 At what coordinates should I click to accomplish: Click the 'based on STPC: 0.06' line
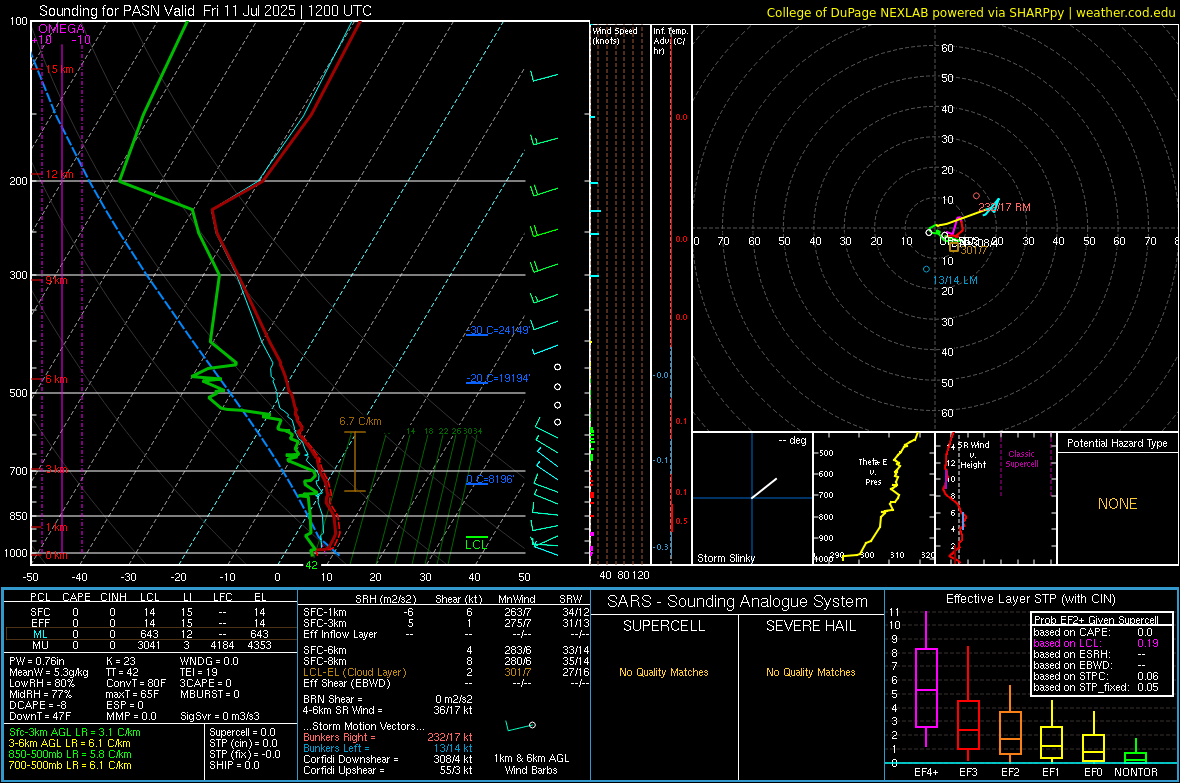(1096, 676)
